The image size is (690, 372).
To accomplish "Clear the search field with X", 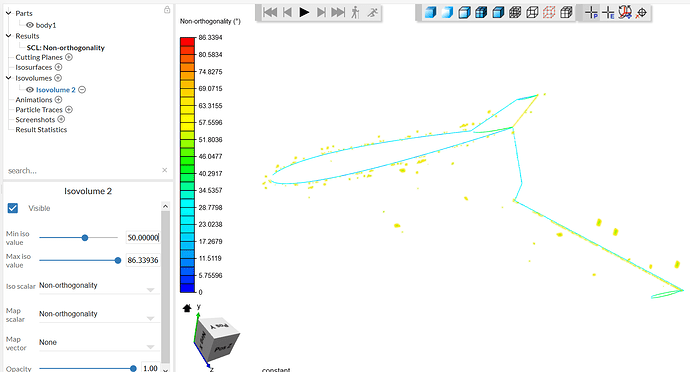I will click(165, 170).
